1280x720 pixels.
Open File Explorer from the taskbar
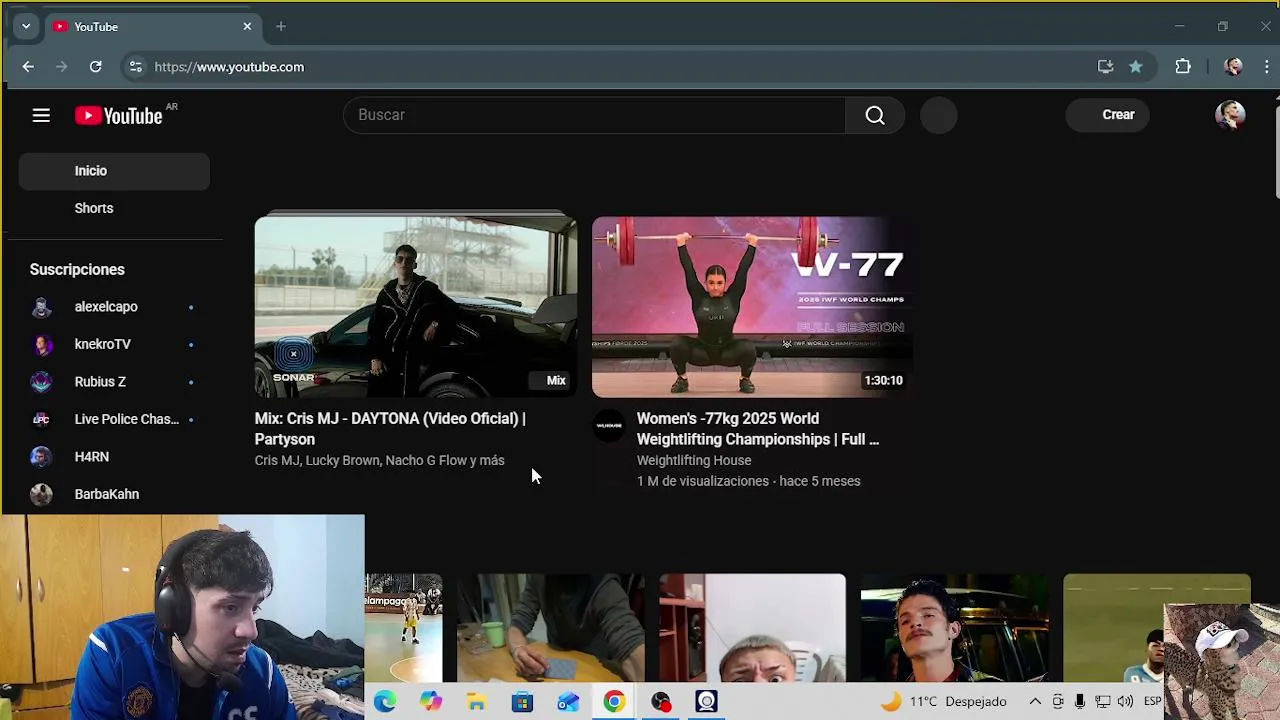(x=477, y=702)
